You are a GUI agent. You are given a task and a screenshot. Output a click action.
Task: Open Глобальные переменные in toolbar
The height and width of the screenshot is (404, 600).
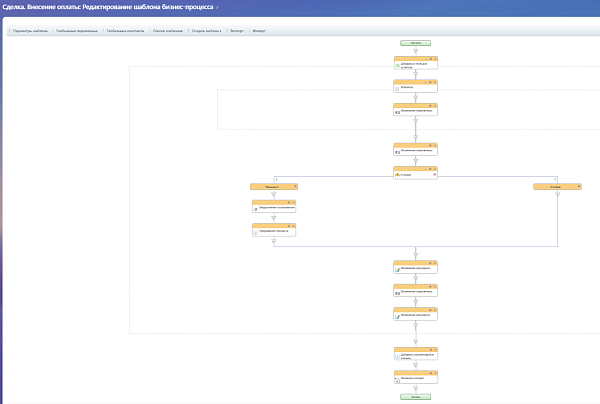[x=77, y=31]
